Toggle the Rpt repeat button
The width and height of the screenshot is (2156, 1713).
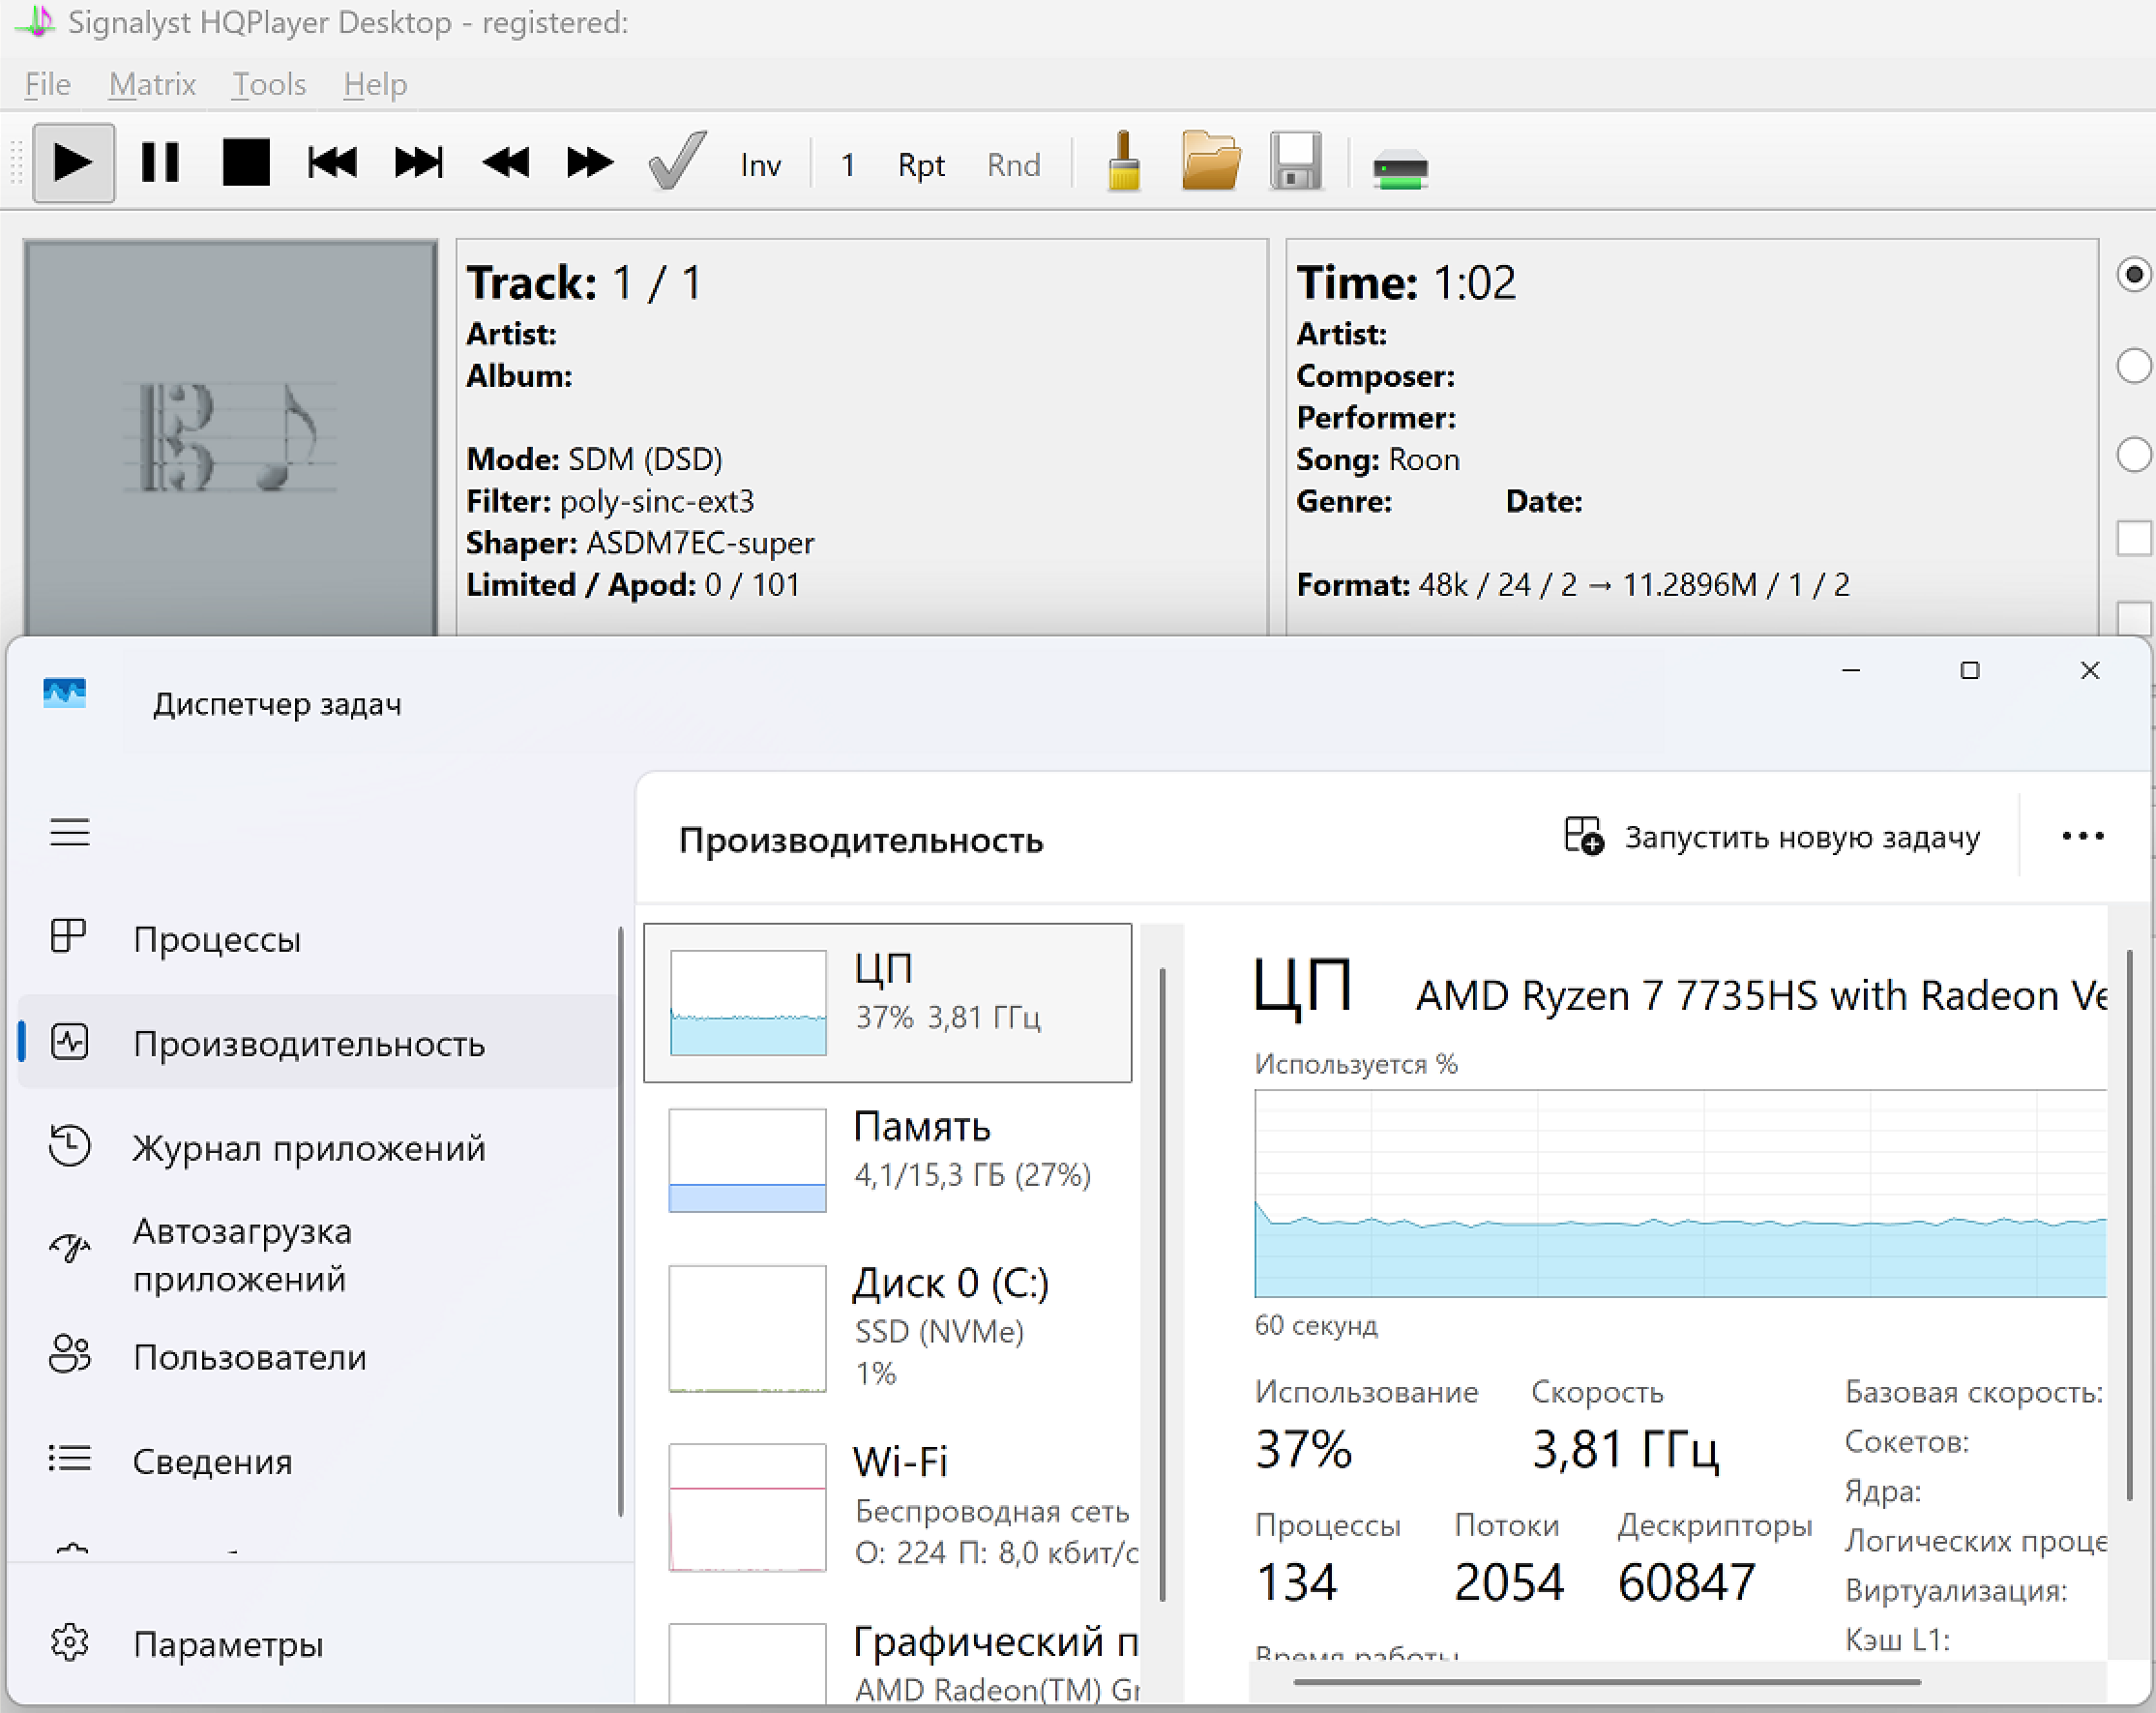click(x=920, y=165)
